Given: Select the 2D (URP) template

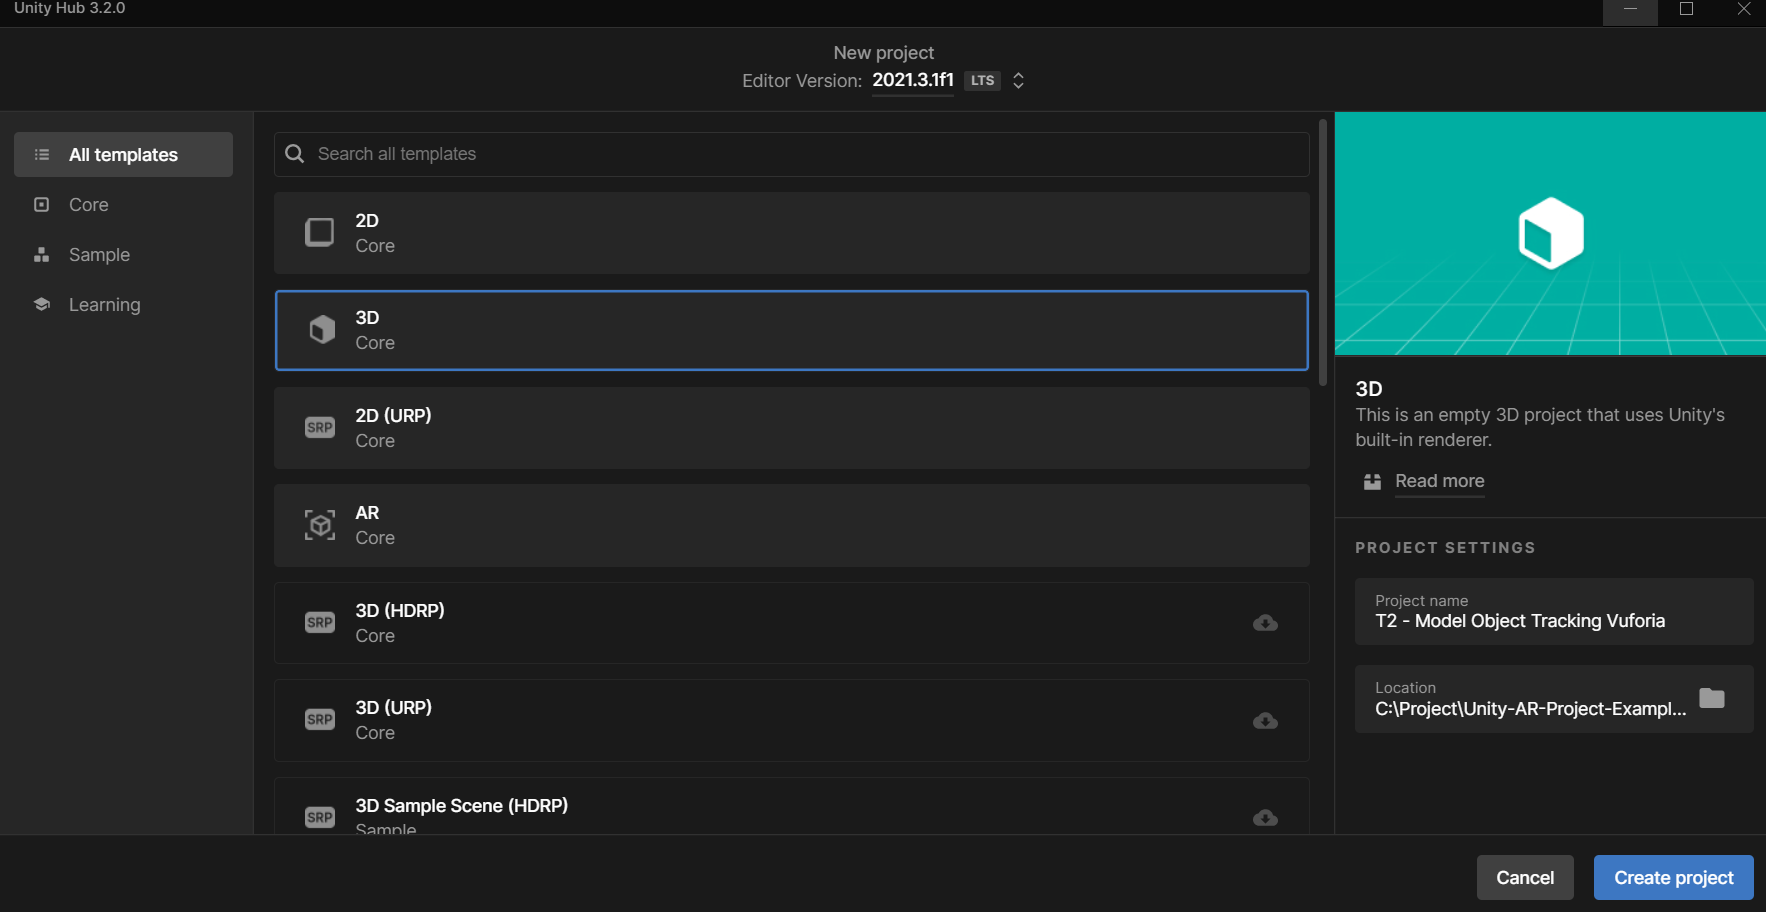Looking at the screenshot, I should point(792,428).
